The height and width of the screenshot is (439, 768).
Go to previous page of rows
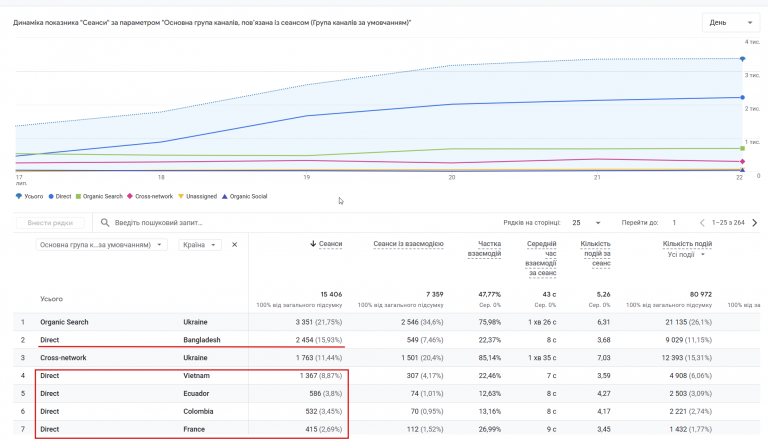(702, 222)
